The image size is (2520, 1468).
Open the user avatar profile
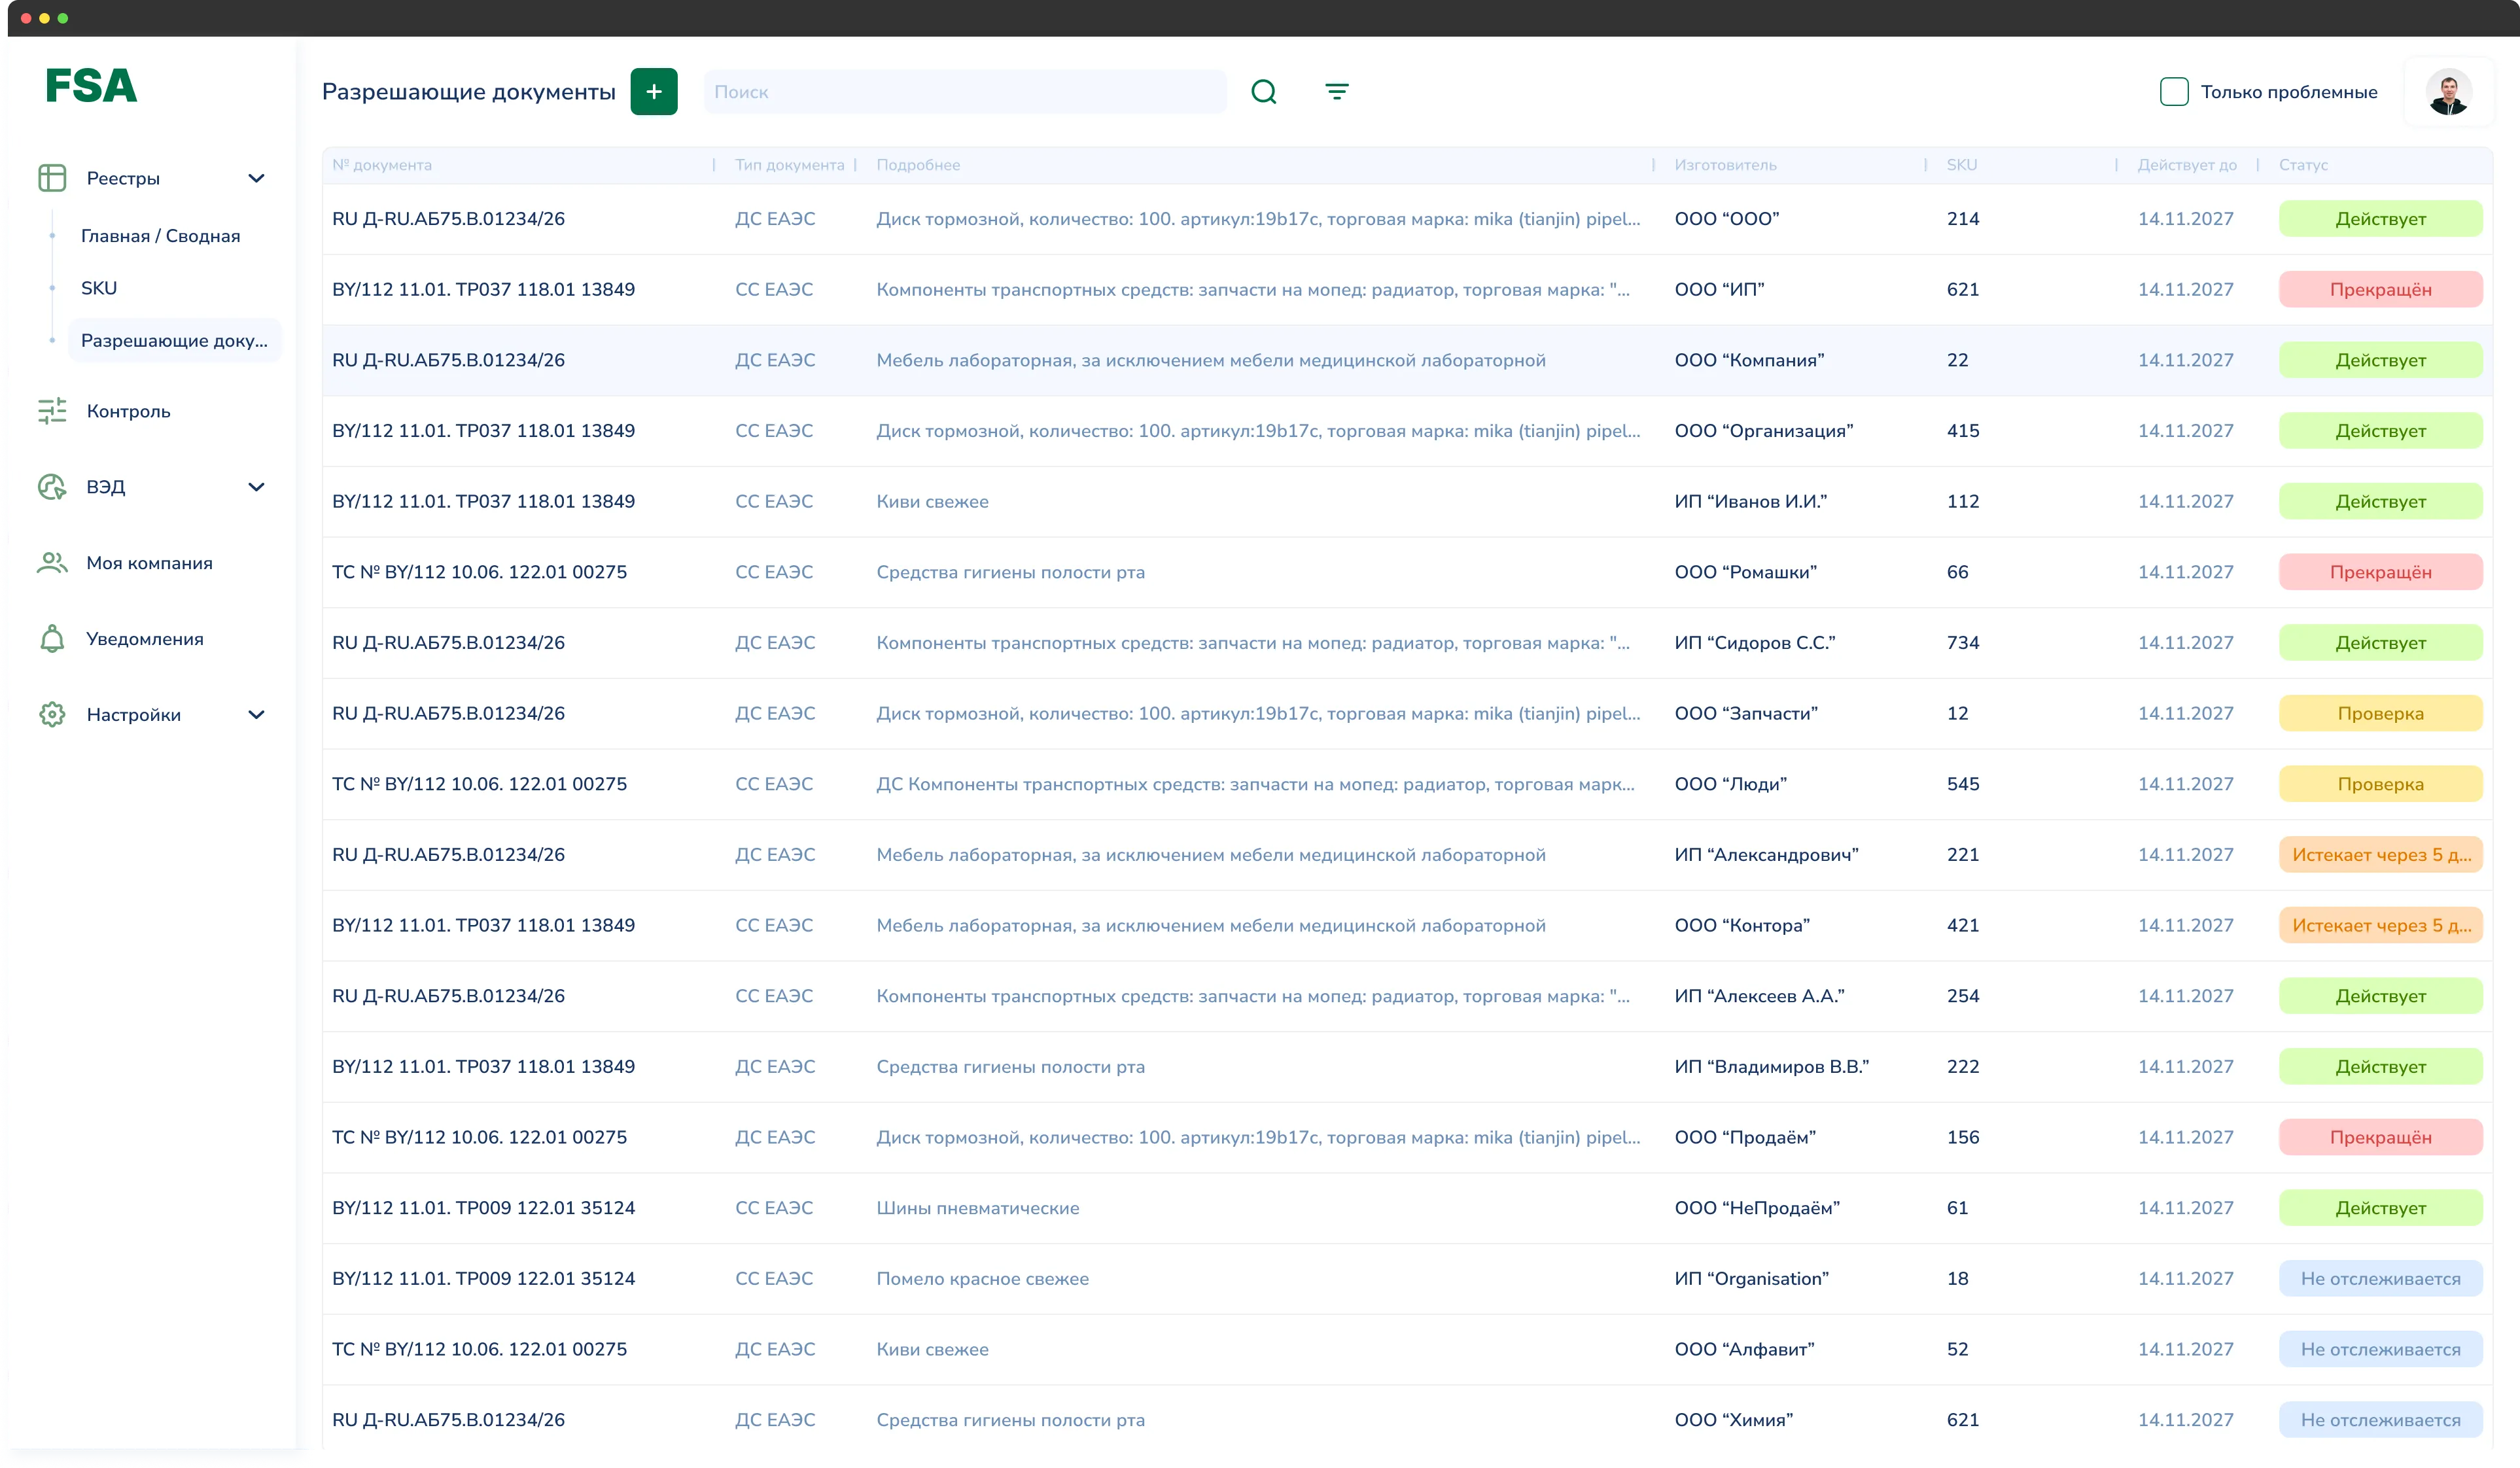pos(2448,91)
